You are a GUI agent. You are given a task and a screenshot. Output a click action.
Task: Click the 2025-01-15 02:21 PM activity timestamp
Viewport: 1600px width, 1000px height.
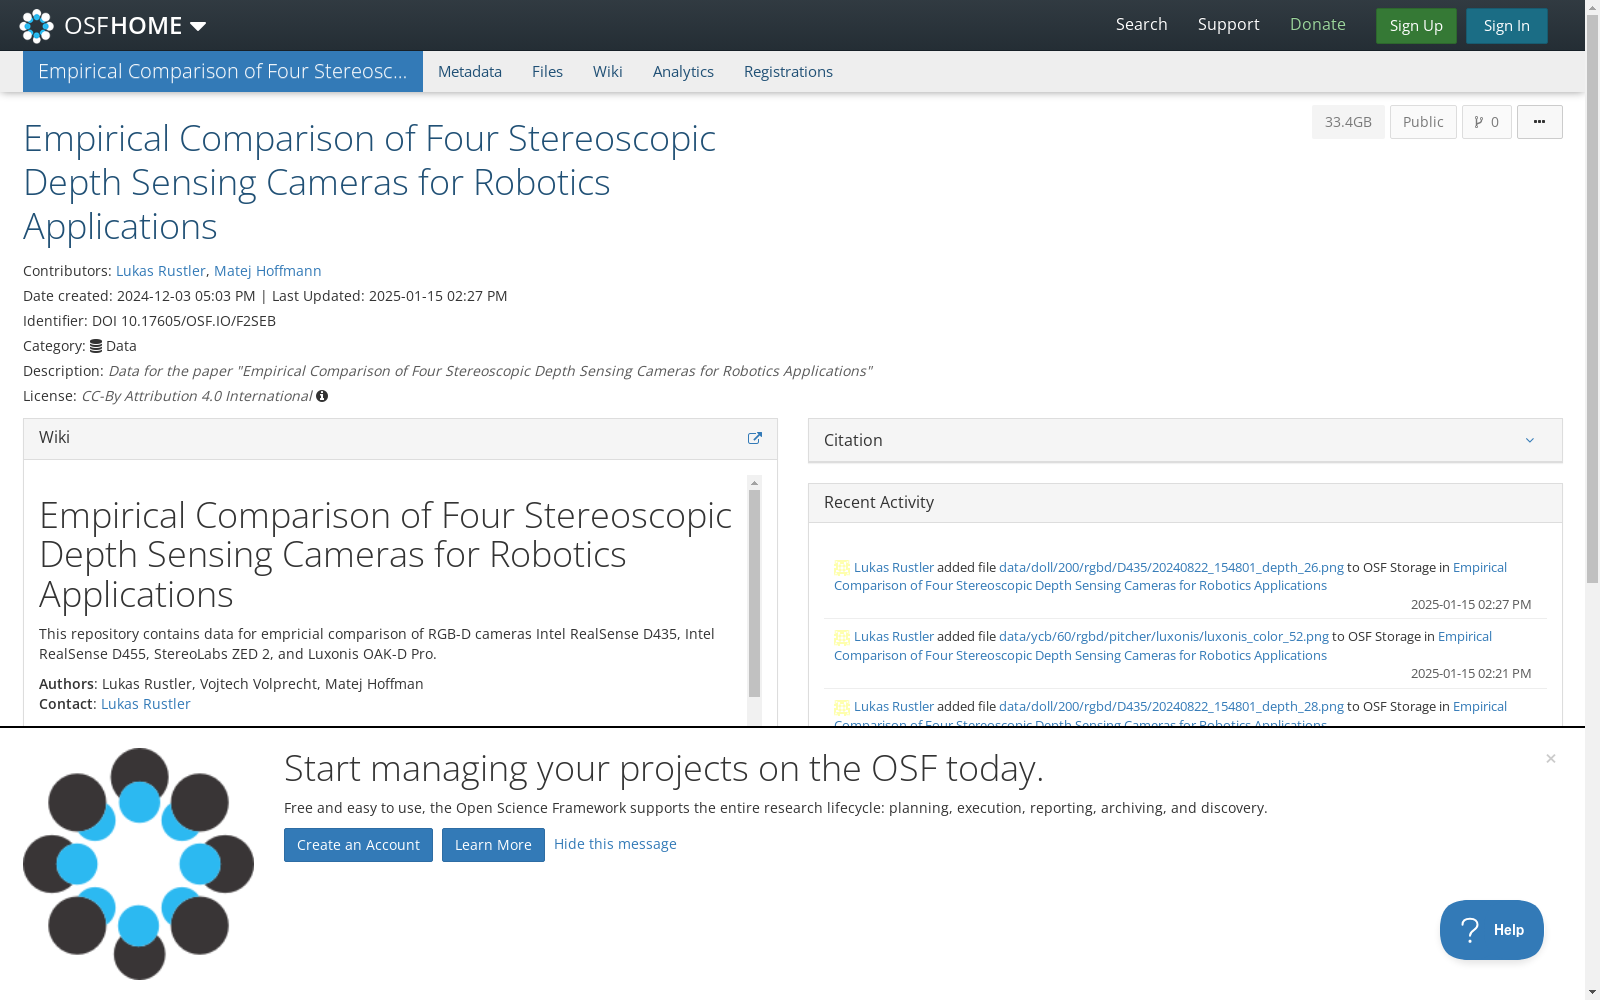click(1471, 673)
